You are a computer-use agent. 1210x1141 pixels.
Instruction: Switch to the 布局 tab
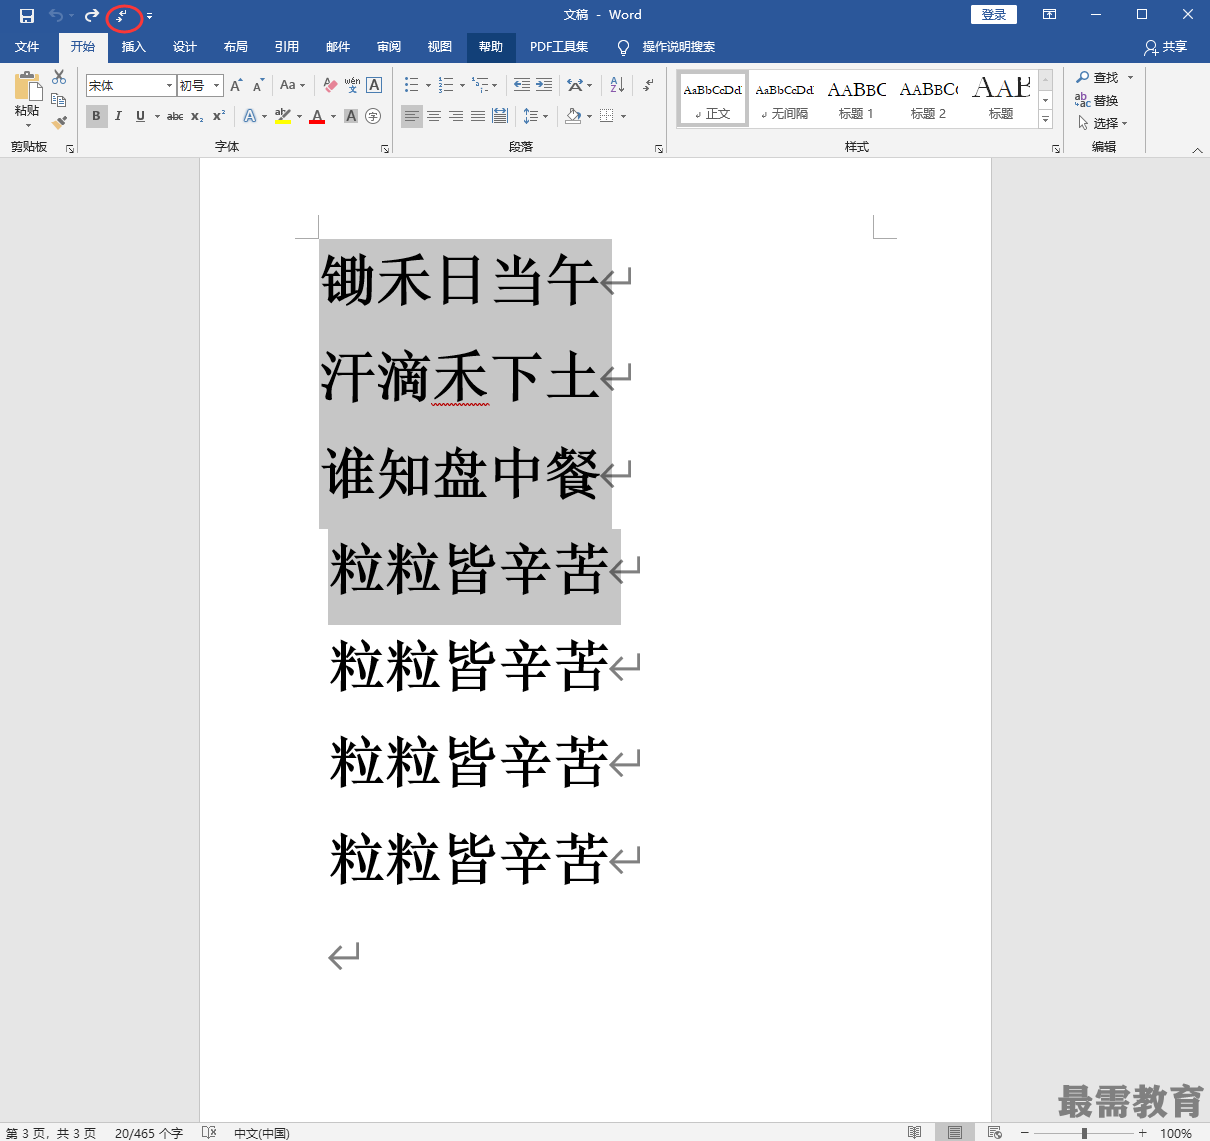[235, 47]
